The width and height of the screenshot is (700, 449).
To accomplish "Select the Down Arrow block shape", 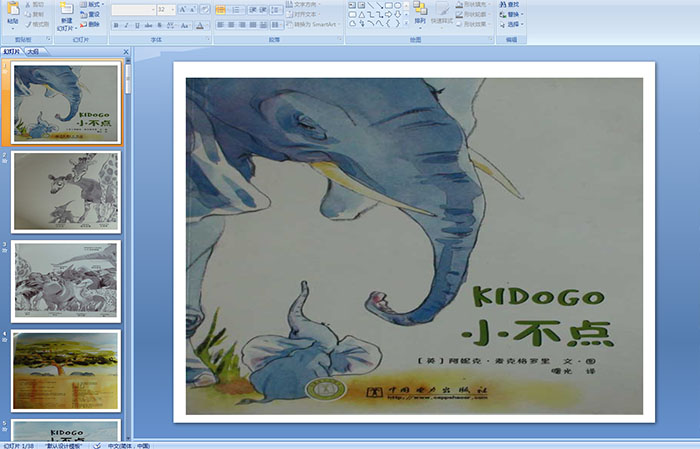I will point(397,14).
